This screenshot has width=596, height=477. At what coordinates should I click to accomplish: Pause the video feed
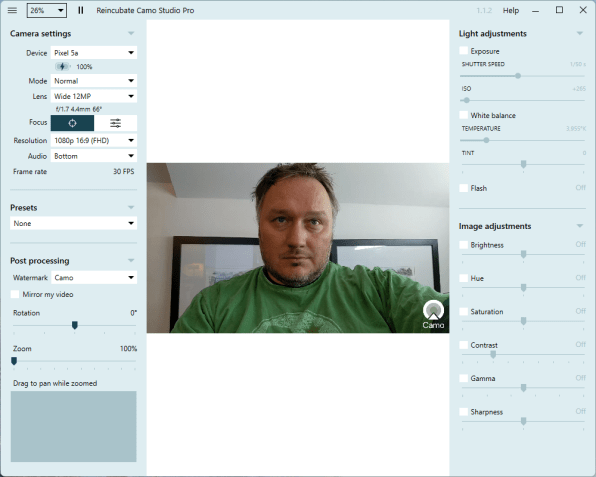[x=81, y=10]
